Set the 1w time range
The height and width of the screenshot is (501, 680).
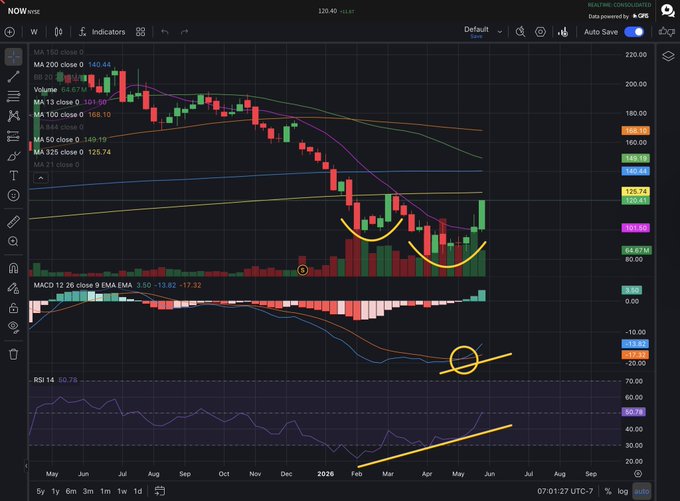(122, 491)
